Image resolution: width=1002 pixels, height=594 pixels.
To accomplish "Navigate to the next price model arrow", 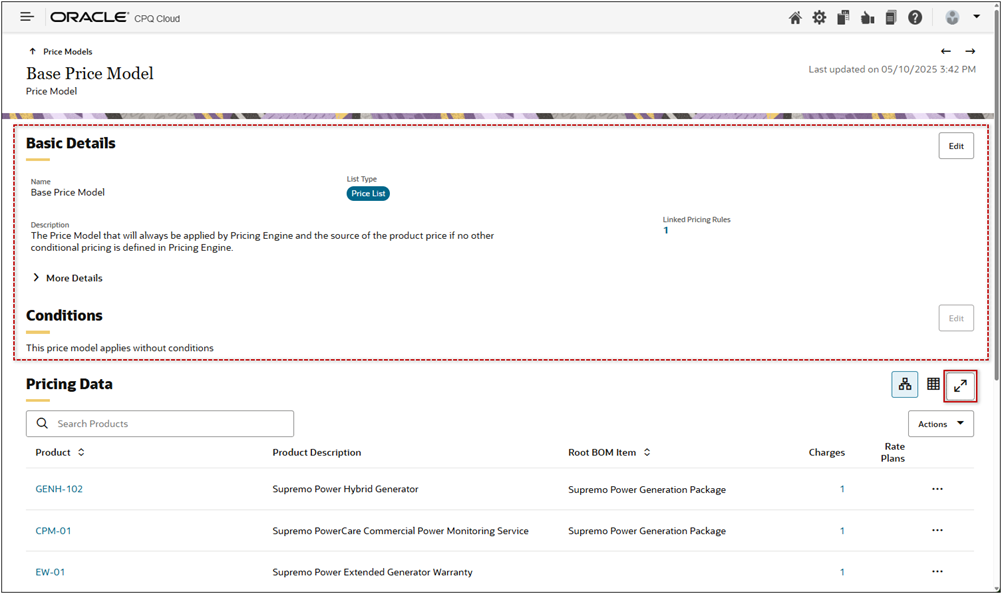I will [x=970, y=51].
